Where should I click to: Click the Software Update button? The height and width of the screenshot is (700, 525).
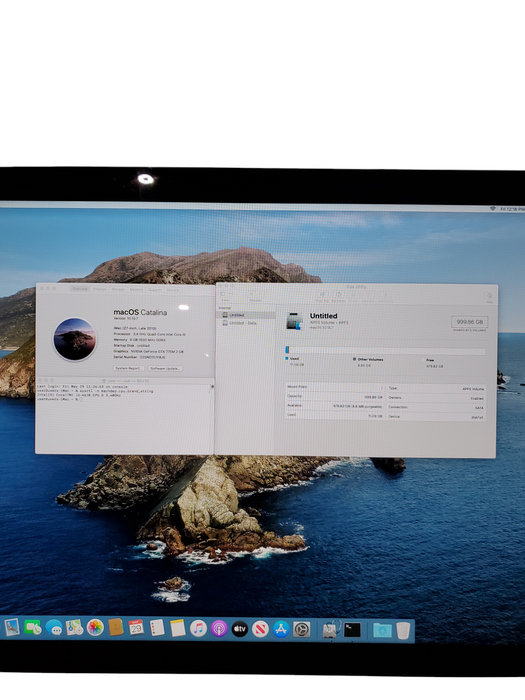(x=165, y=369)
